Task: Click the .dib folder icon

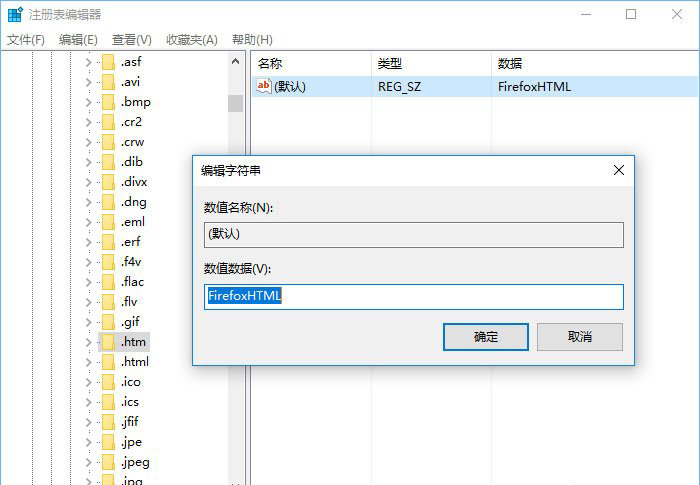Action: pyautogui.click(x=108, y=162)
